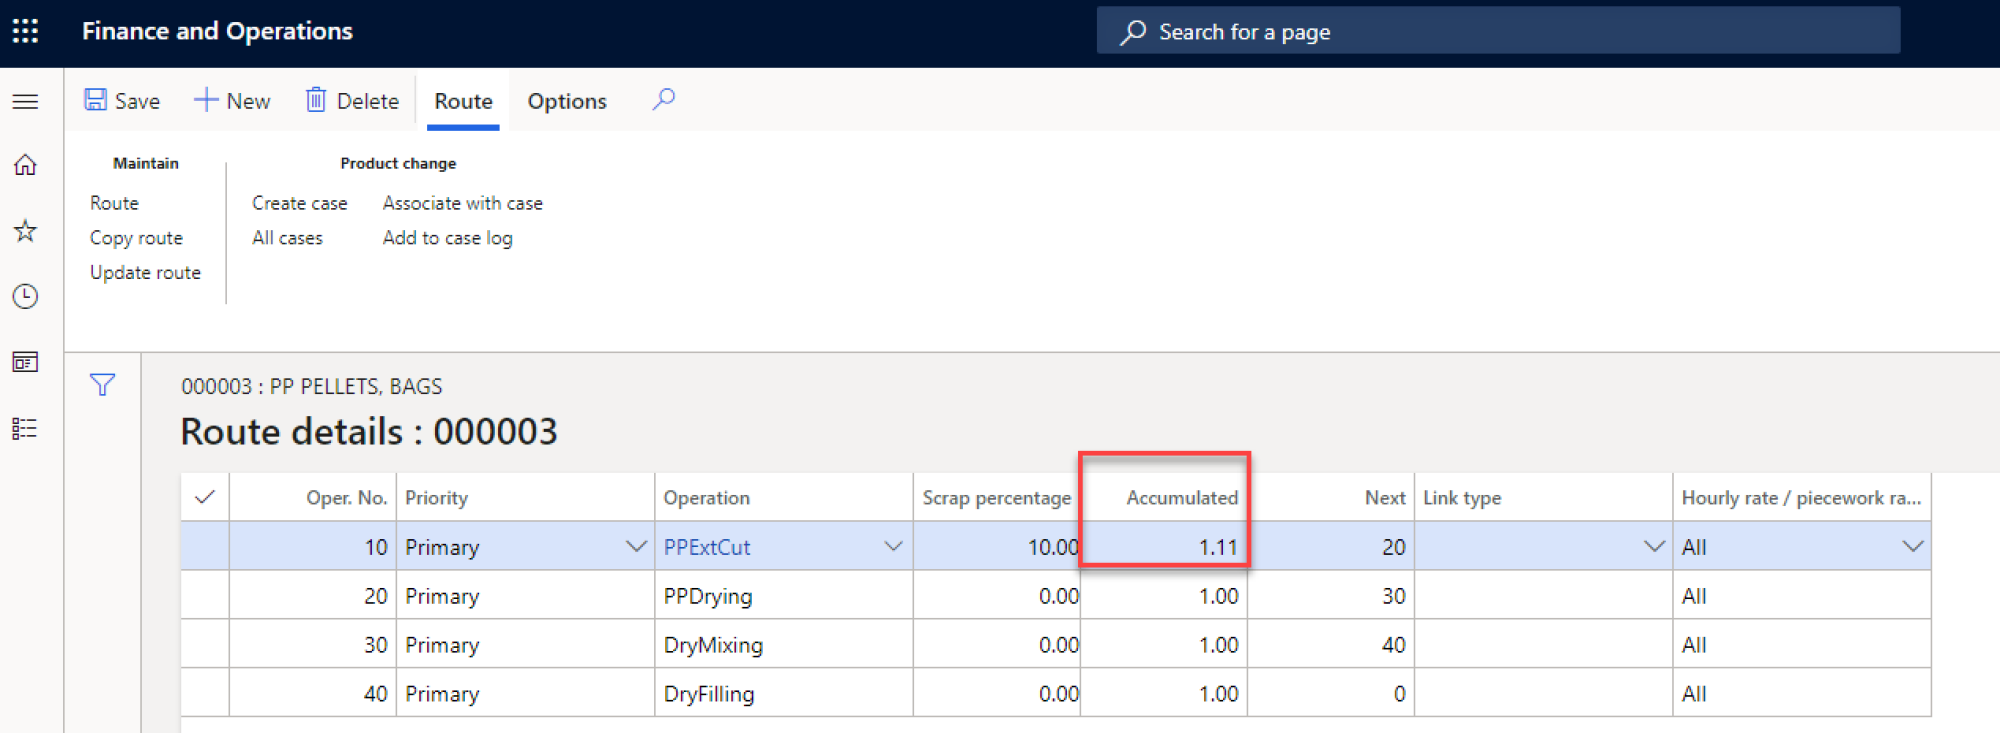Click Oper. No. 30 cell
The width and height of the screenshot is (2000, 733).
[312, 645]
